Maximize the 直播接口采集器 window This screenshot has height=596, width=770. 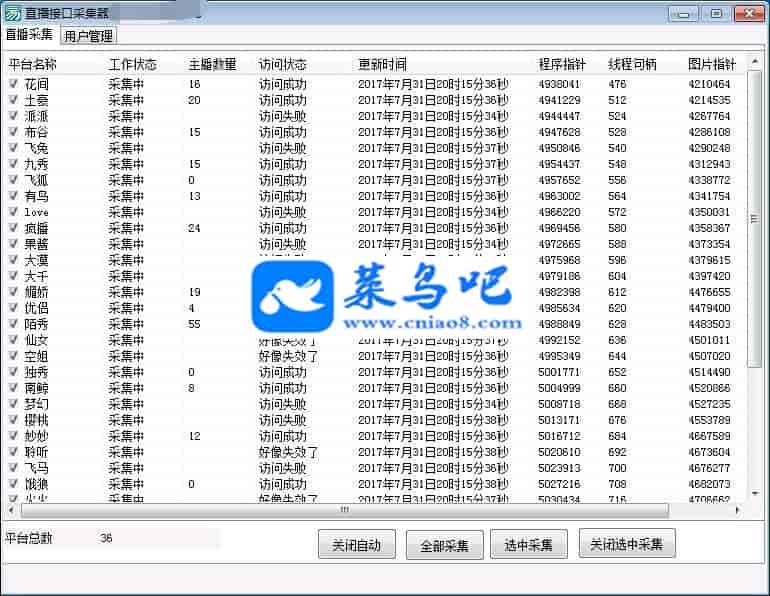pyautogui.click(x=716, y=14)
